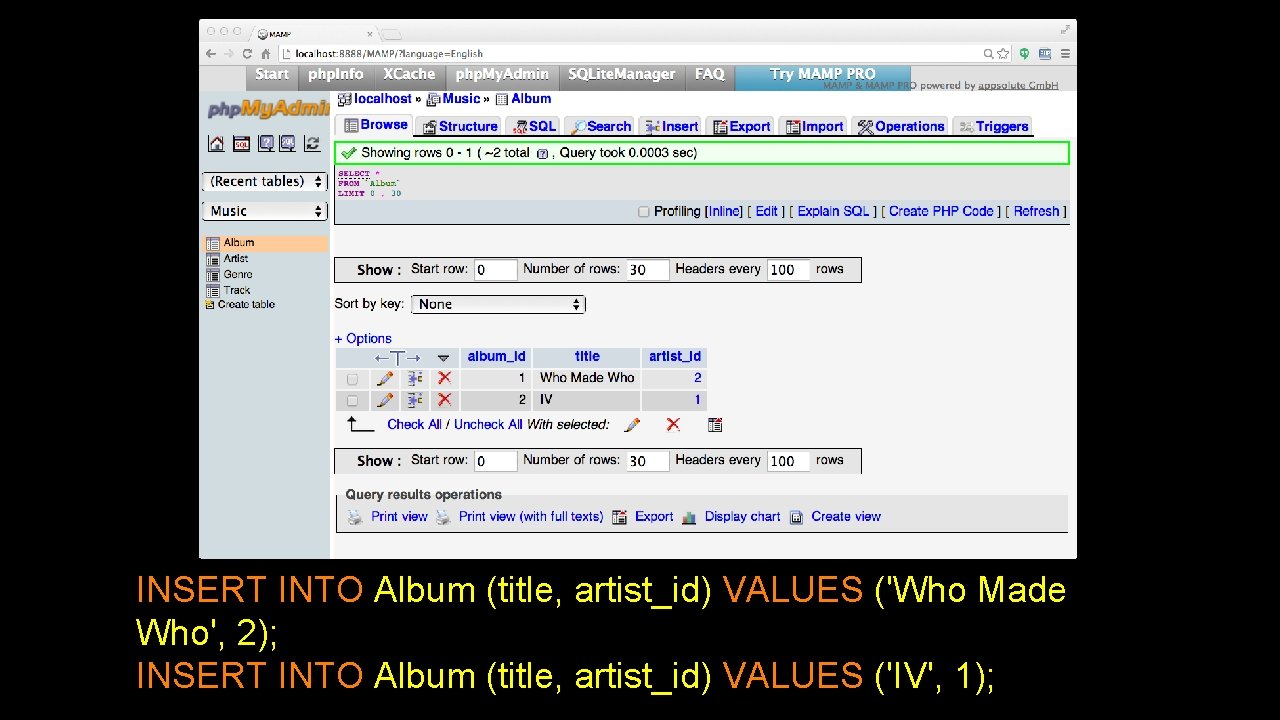Click the full text toggle arrows
1280x720 pixels.
click(397, 358)
